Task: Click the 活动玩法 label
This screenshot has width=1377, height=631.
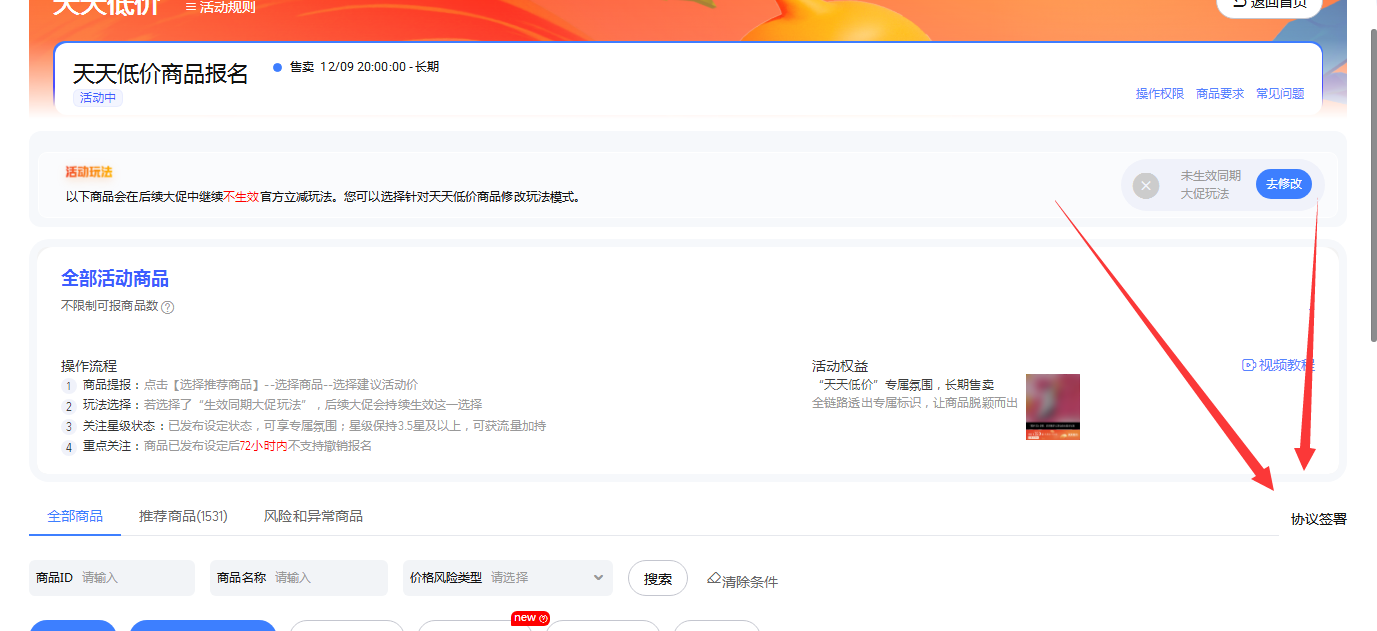Action: coord(89,173)
